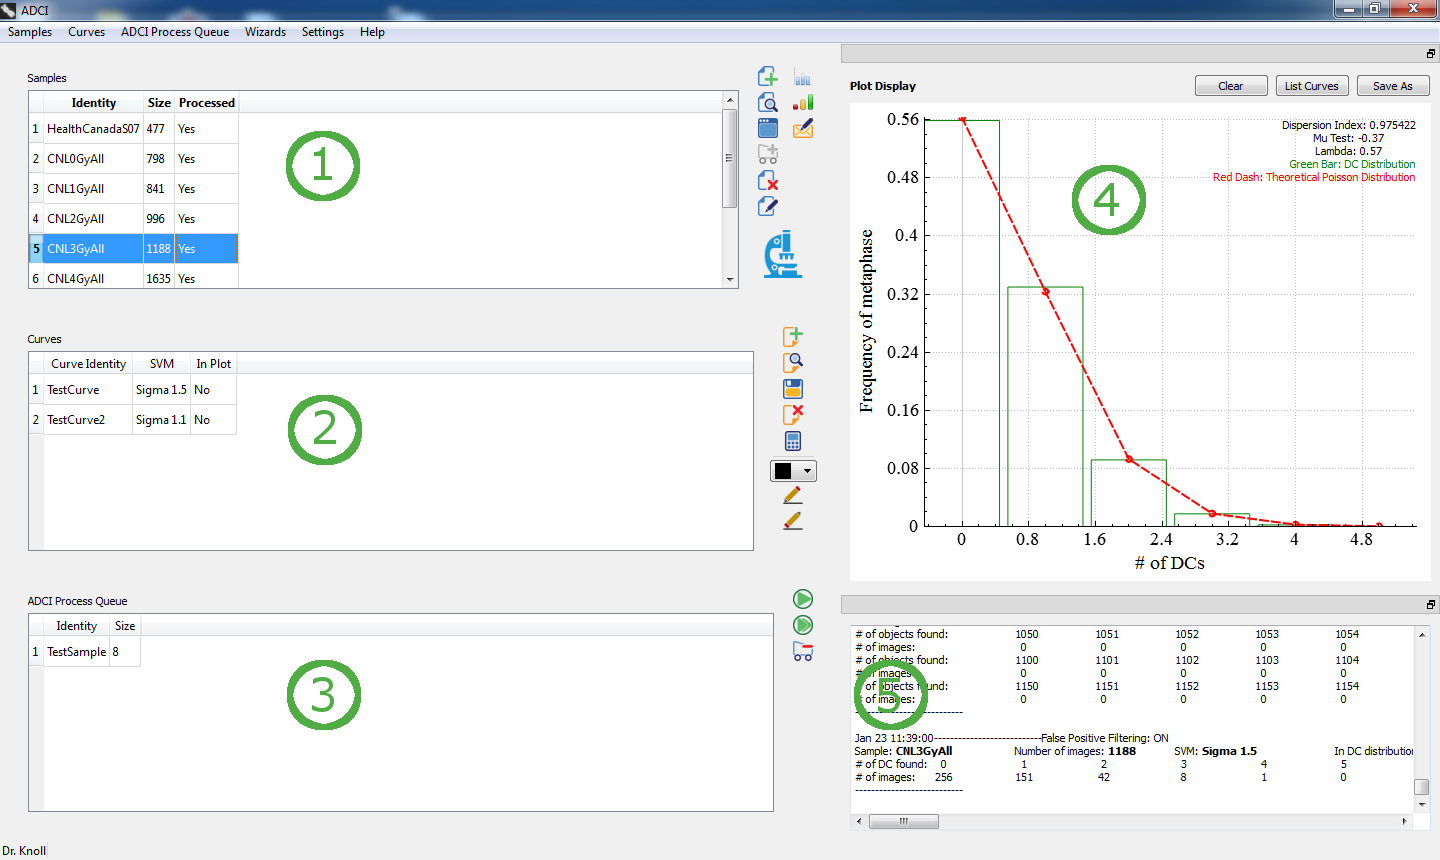Click the Save As button

(x=1392, y=86)
